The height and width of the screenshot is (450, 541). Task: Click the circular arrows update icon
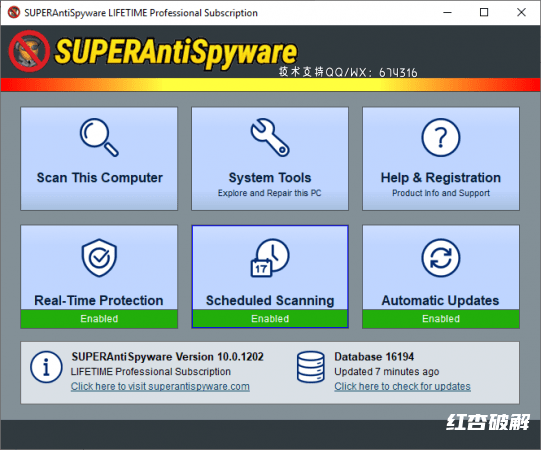(x=441, y=257)
